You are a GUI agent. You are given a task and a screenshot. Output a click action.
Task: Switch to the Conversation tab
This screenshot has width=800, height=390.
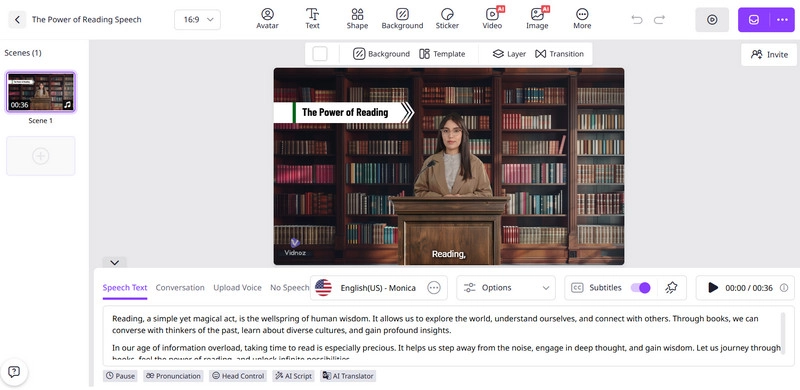(x=180, y=287)
